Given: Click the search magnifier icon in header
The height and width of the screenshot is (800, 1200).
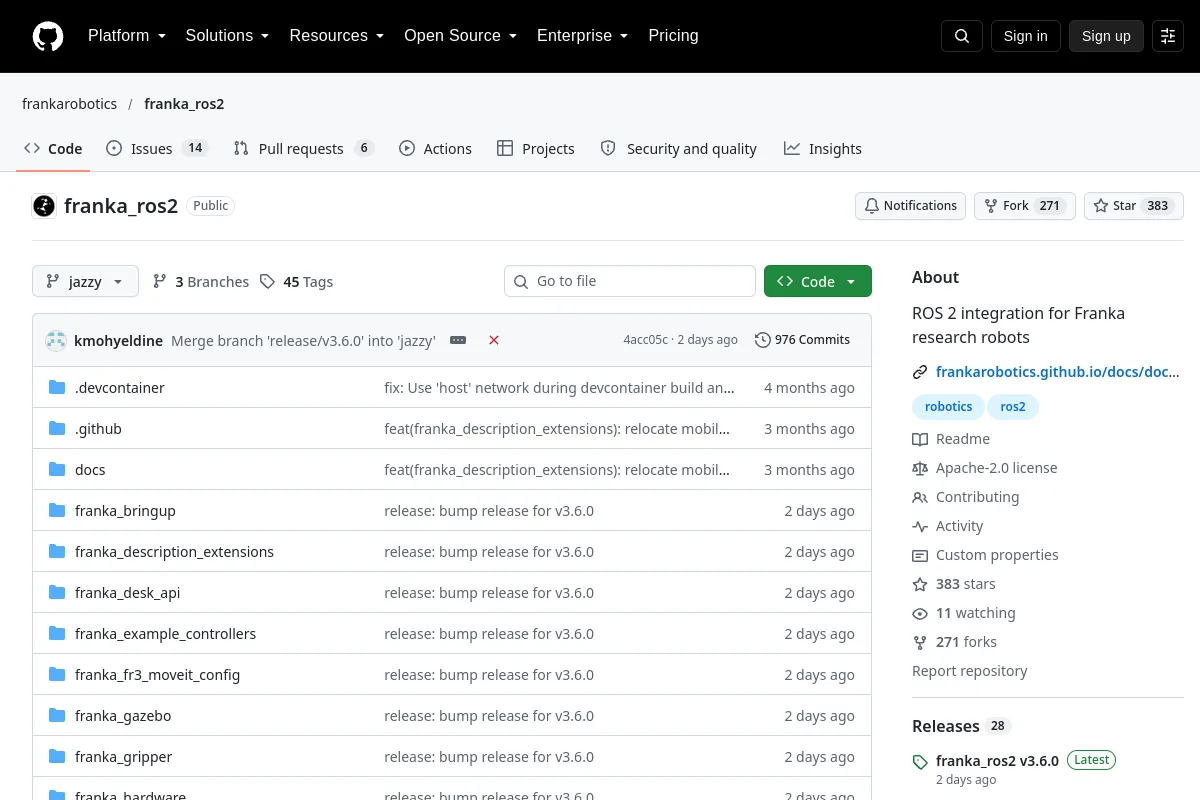Looking at the screenshot, I should coord(962,36).
